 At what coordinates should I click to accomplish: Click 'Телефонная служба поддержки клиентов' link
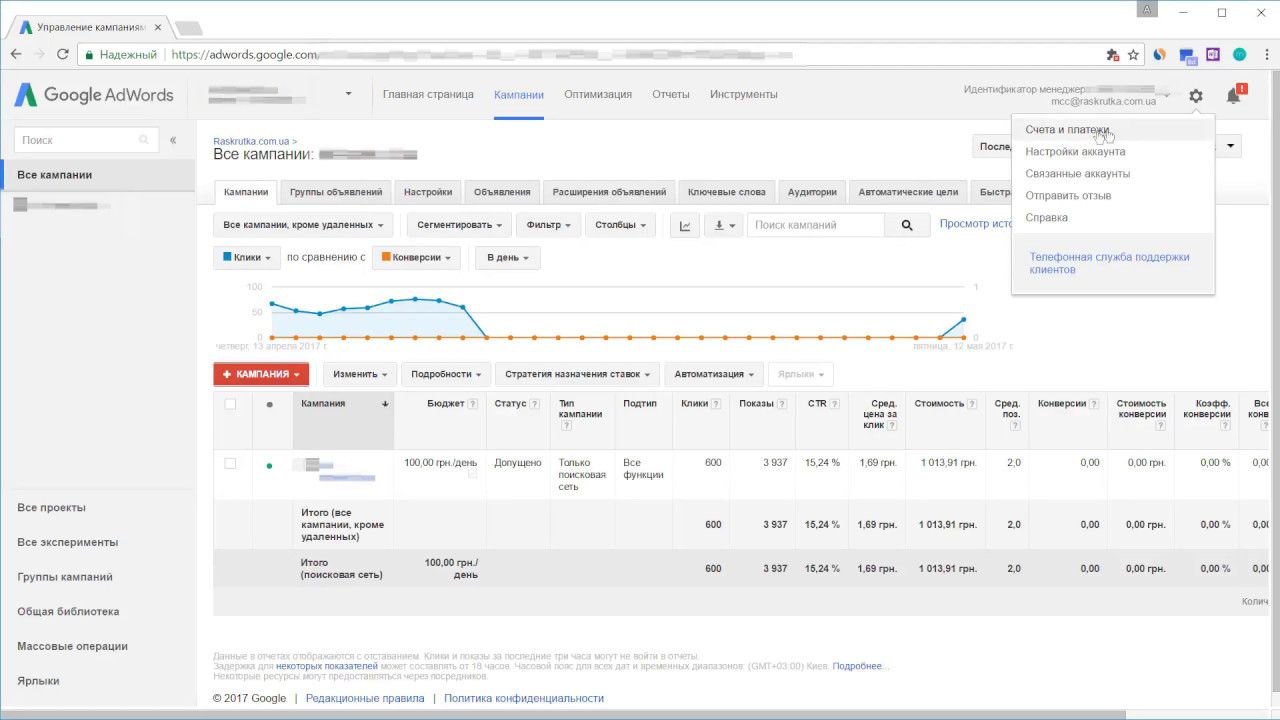point(1109,263)
